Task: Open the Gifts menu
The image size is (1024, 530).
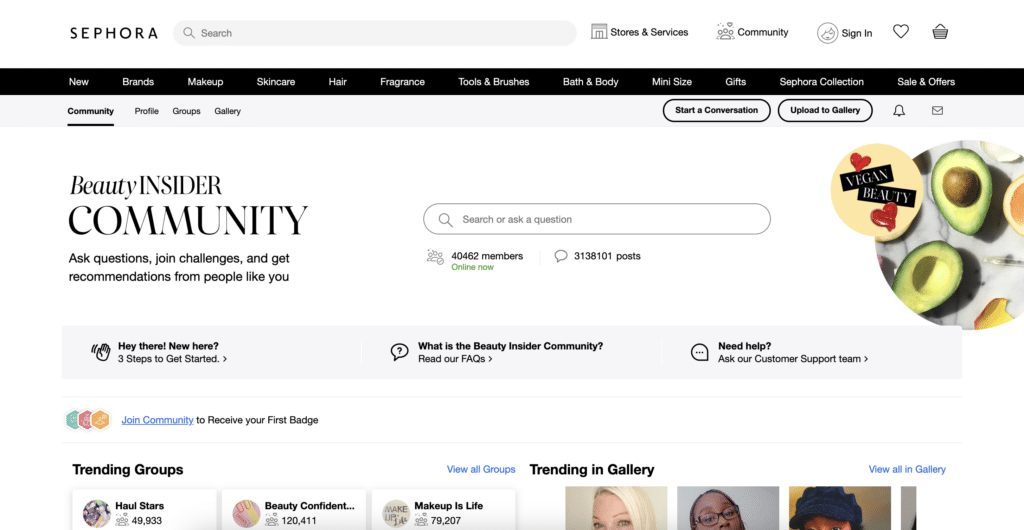Action: 735,82
